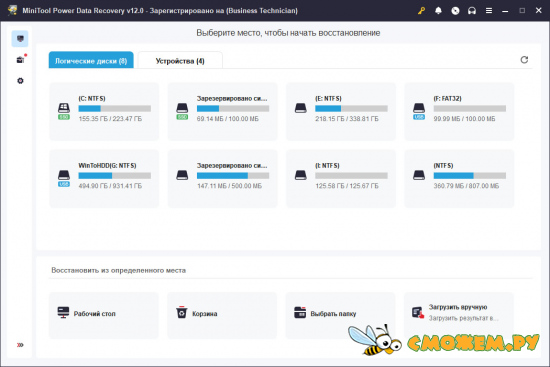550x367 pixels.
Task: Pick the F: FAT32 USB drive
Action: click(459, 112)
